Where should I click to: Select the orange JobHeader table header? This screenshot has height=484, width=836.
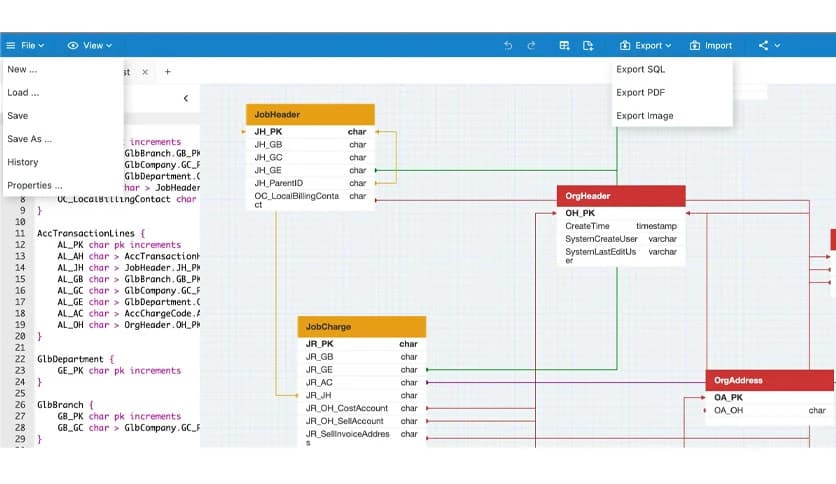point(310,114)
